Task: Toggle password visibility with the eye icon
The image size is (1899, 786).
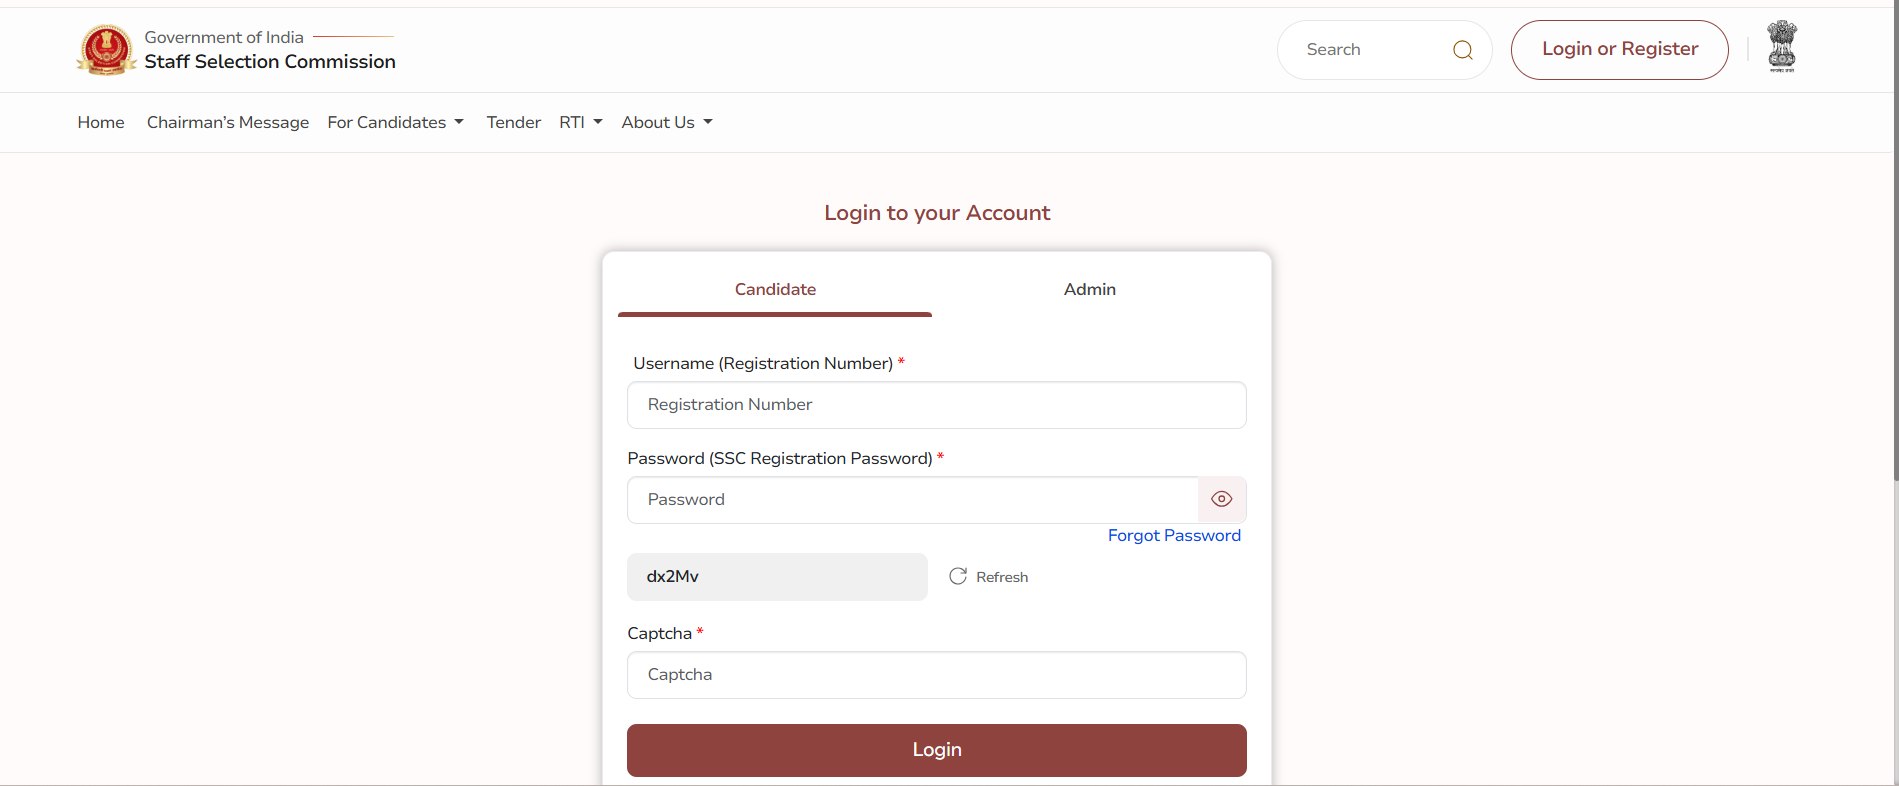Action: [1221, 499]
